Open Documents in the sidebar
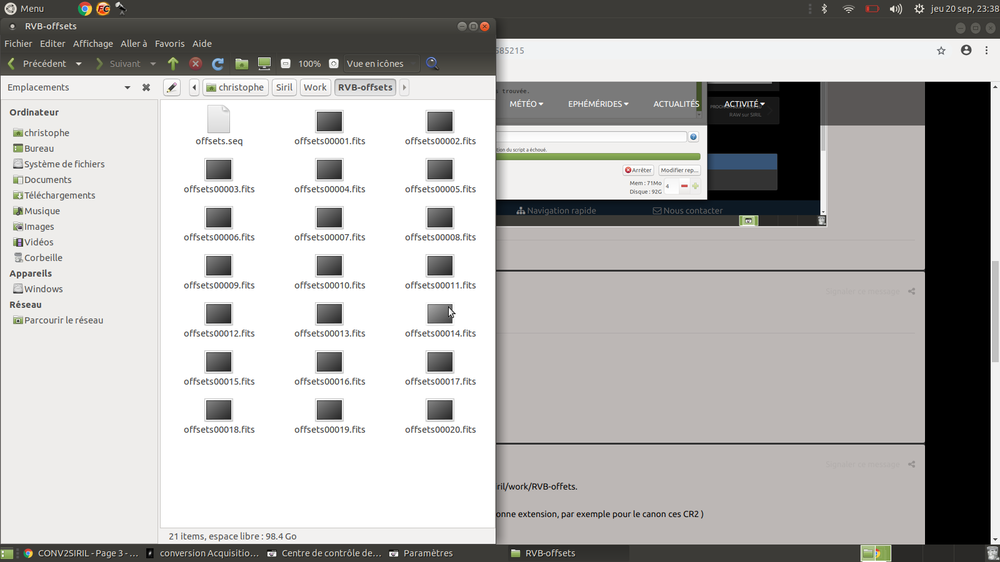 pos(42,180)
